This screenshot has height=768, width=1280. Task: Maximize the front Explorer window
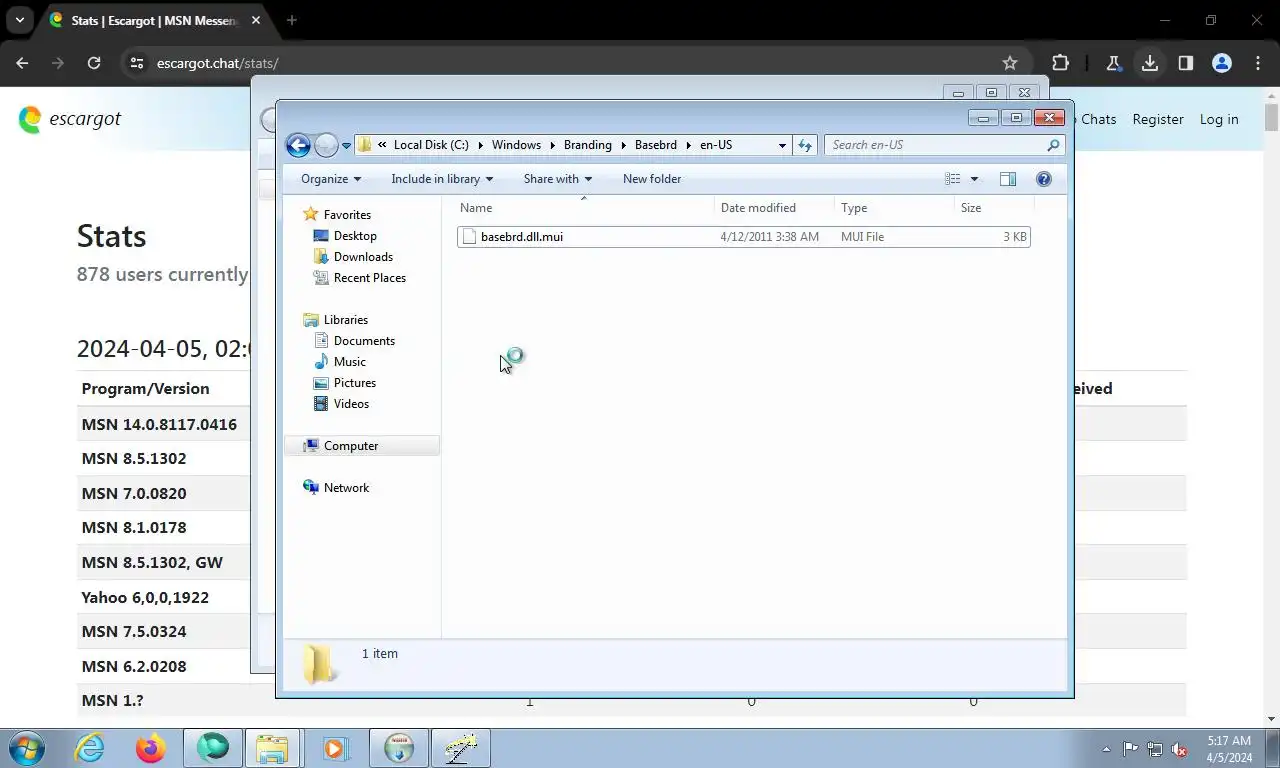point(1016,118)
